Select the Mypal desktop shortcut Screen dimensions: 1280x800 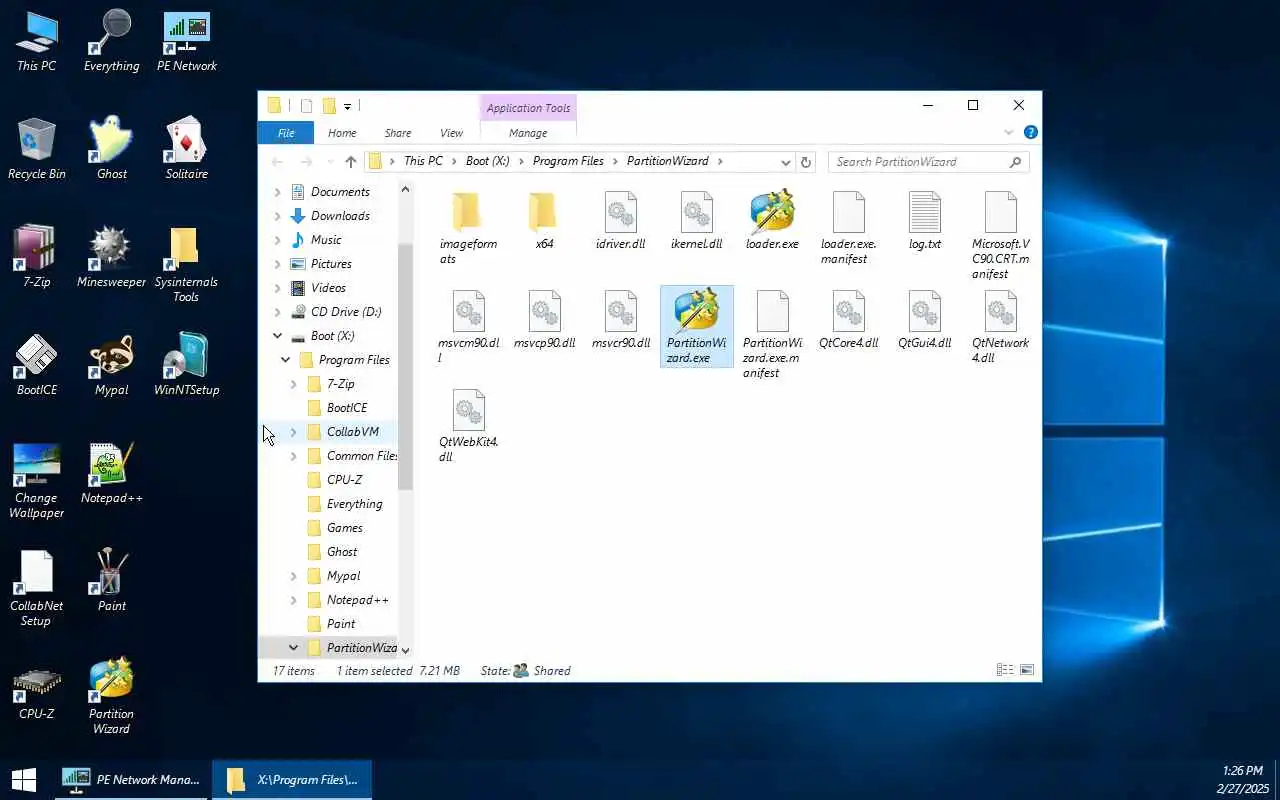[x=111, y=364]
